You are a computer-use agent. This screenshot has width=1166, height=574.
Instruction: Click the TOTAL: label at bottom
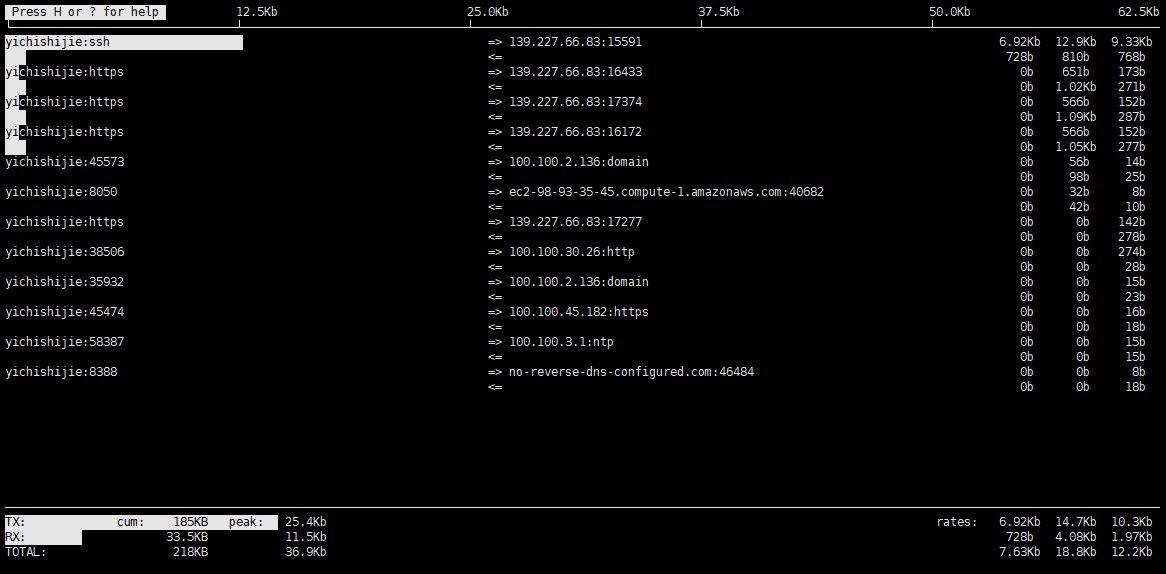coord(26,552)
